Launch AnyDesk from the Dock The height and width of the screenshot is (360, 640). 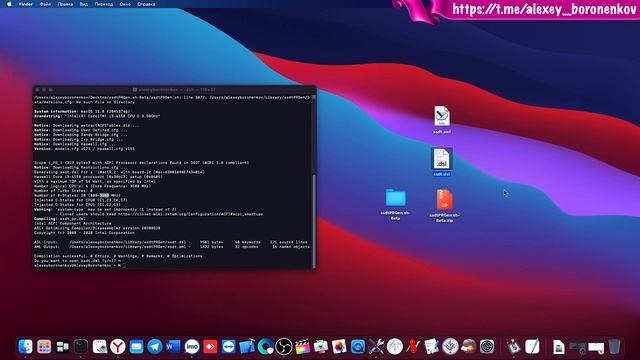click(210, 347)
